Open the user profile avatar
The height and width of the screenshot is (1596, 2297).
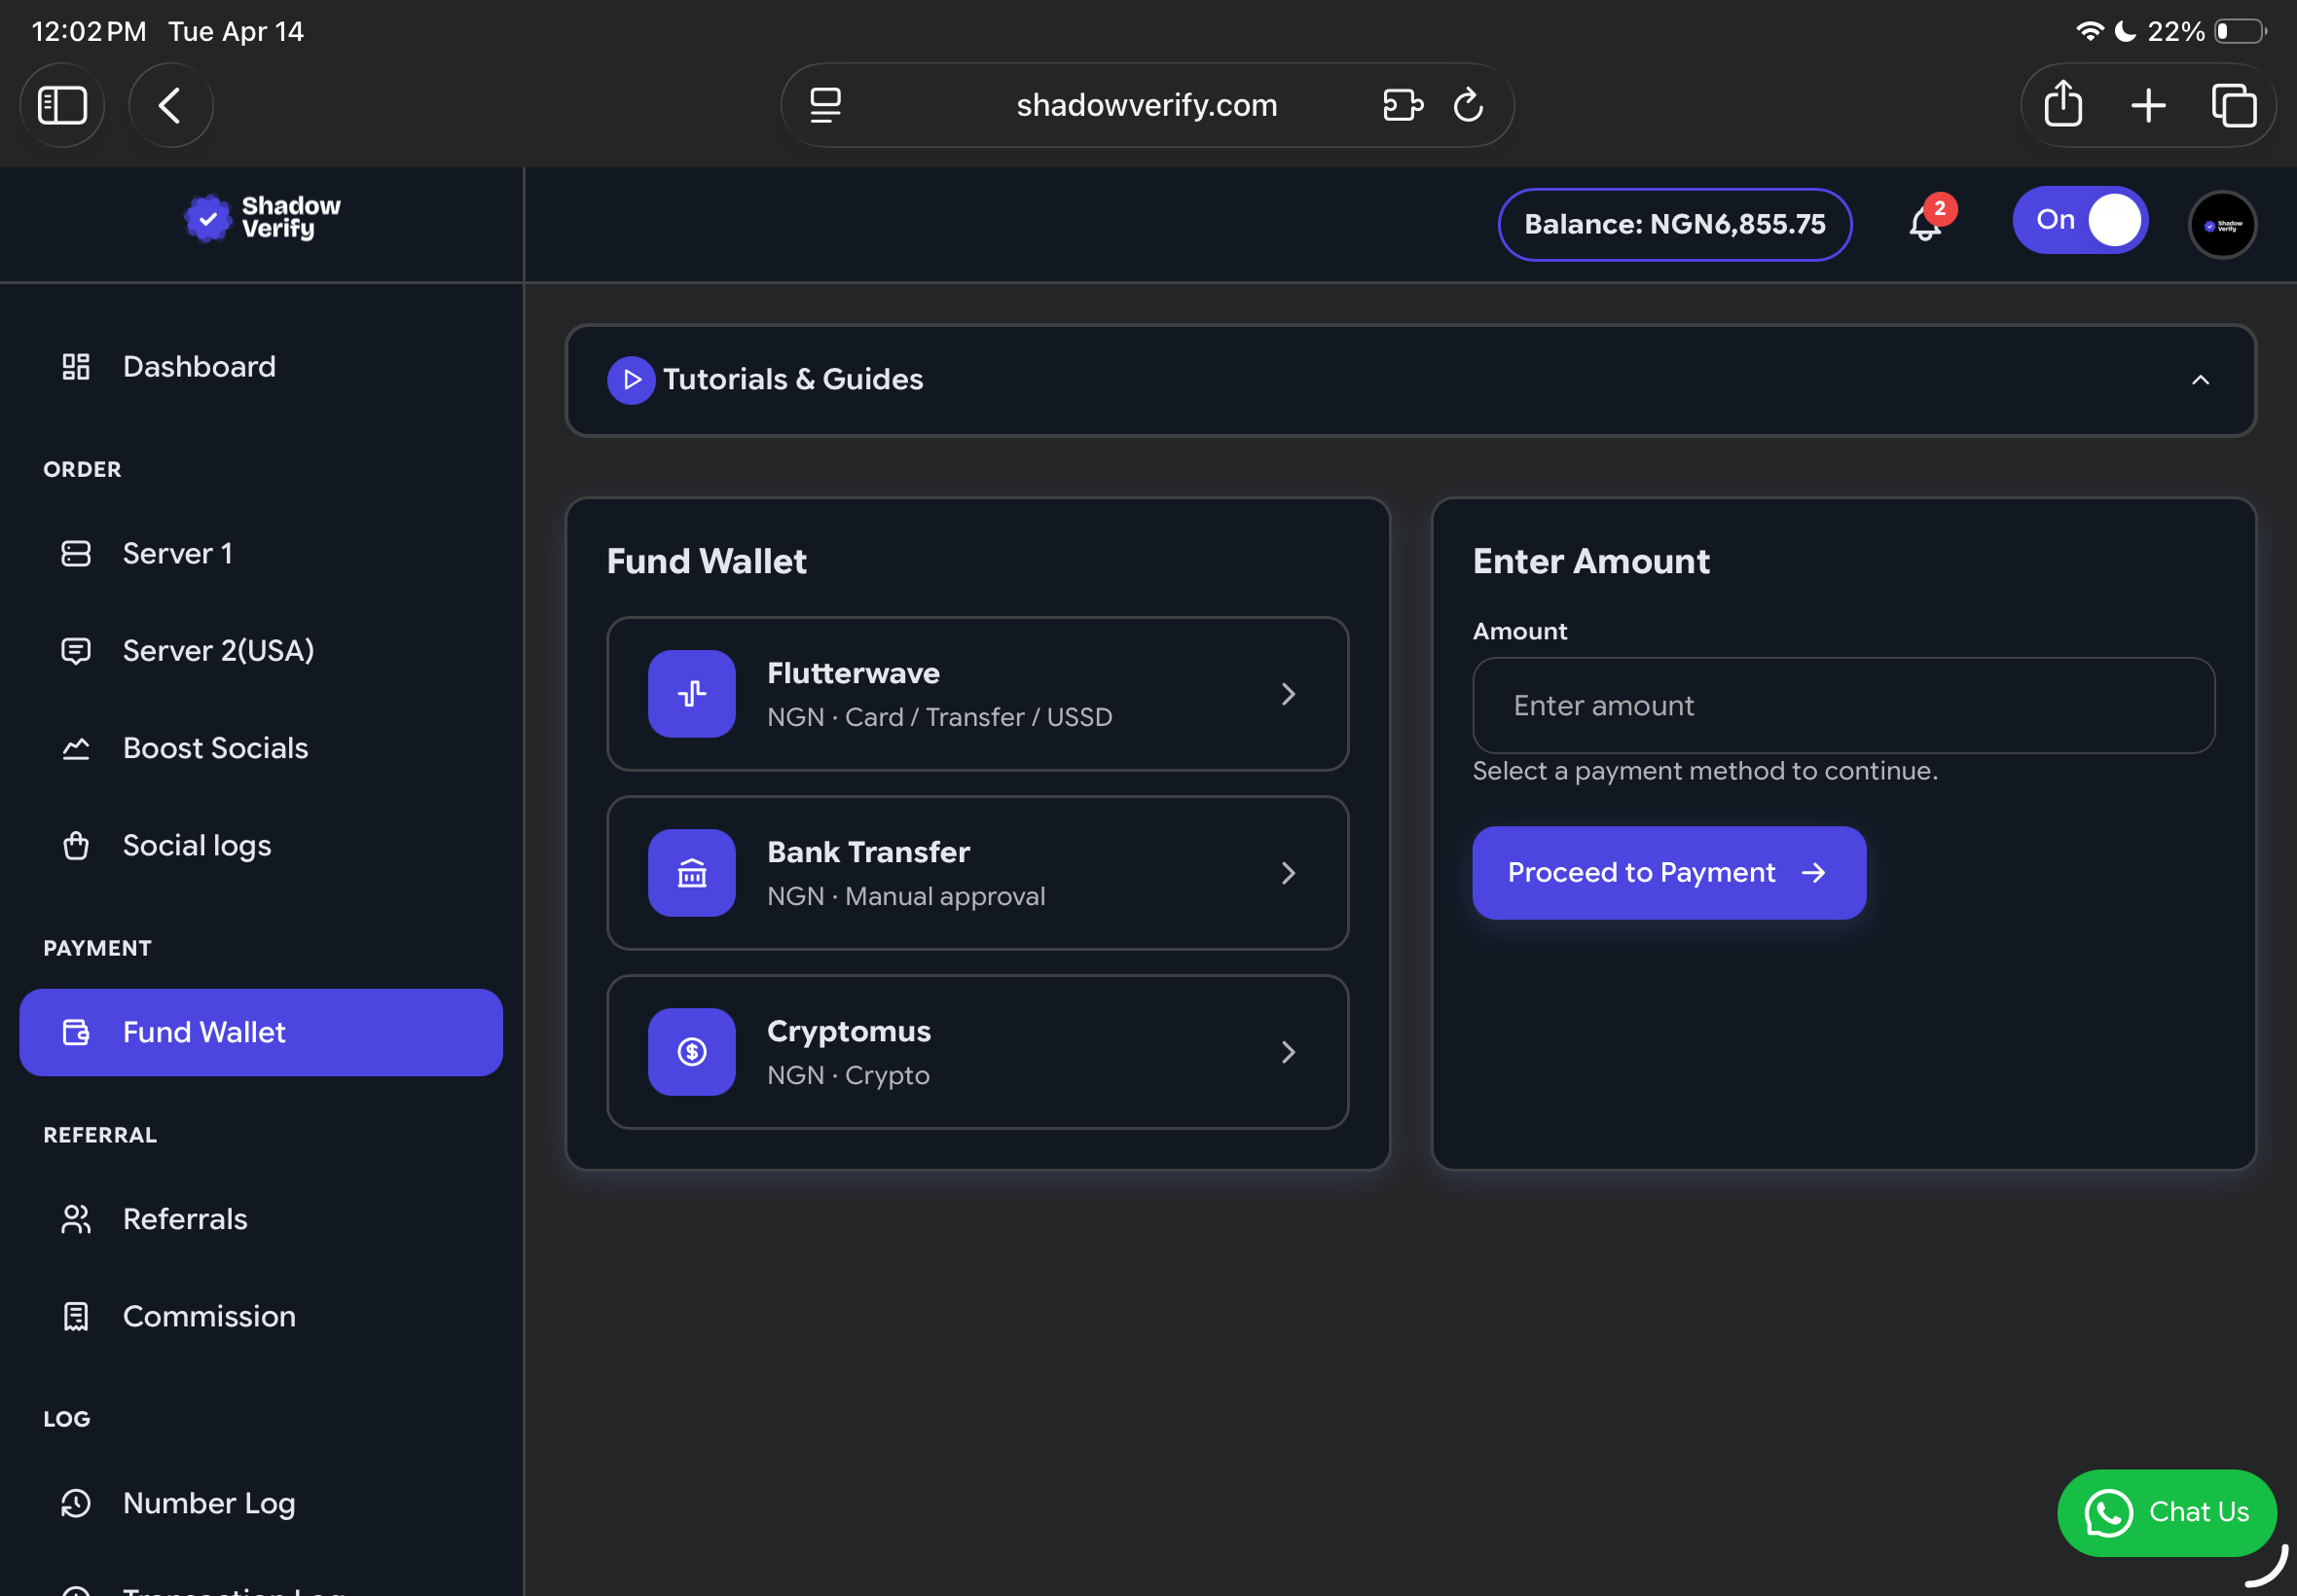(x=2222, y=225)
